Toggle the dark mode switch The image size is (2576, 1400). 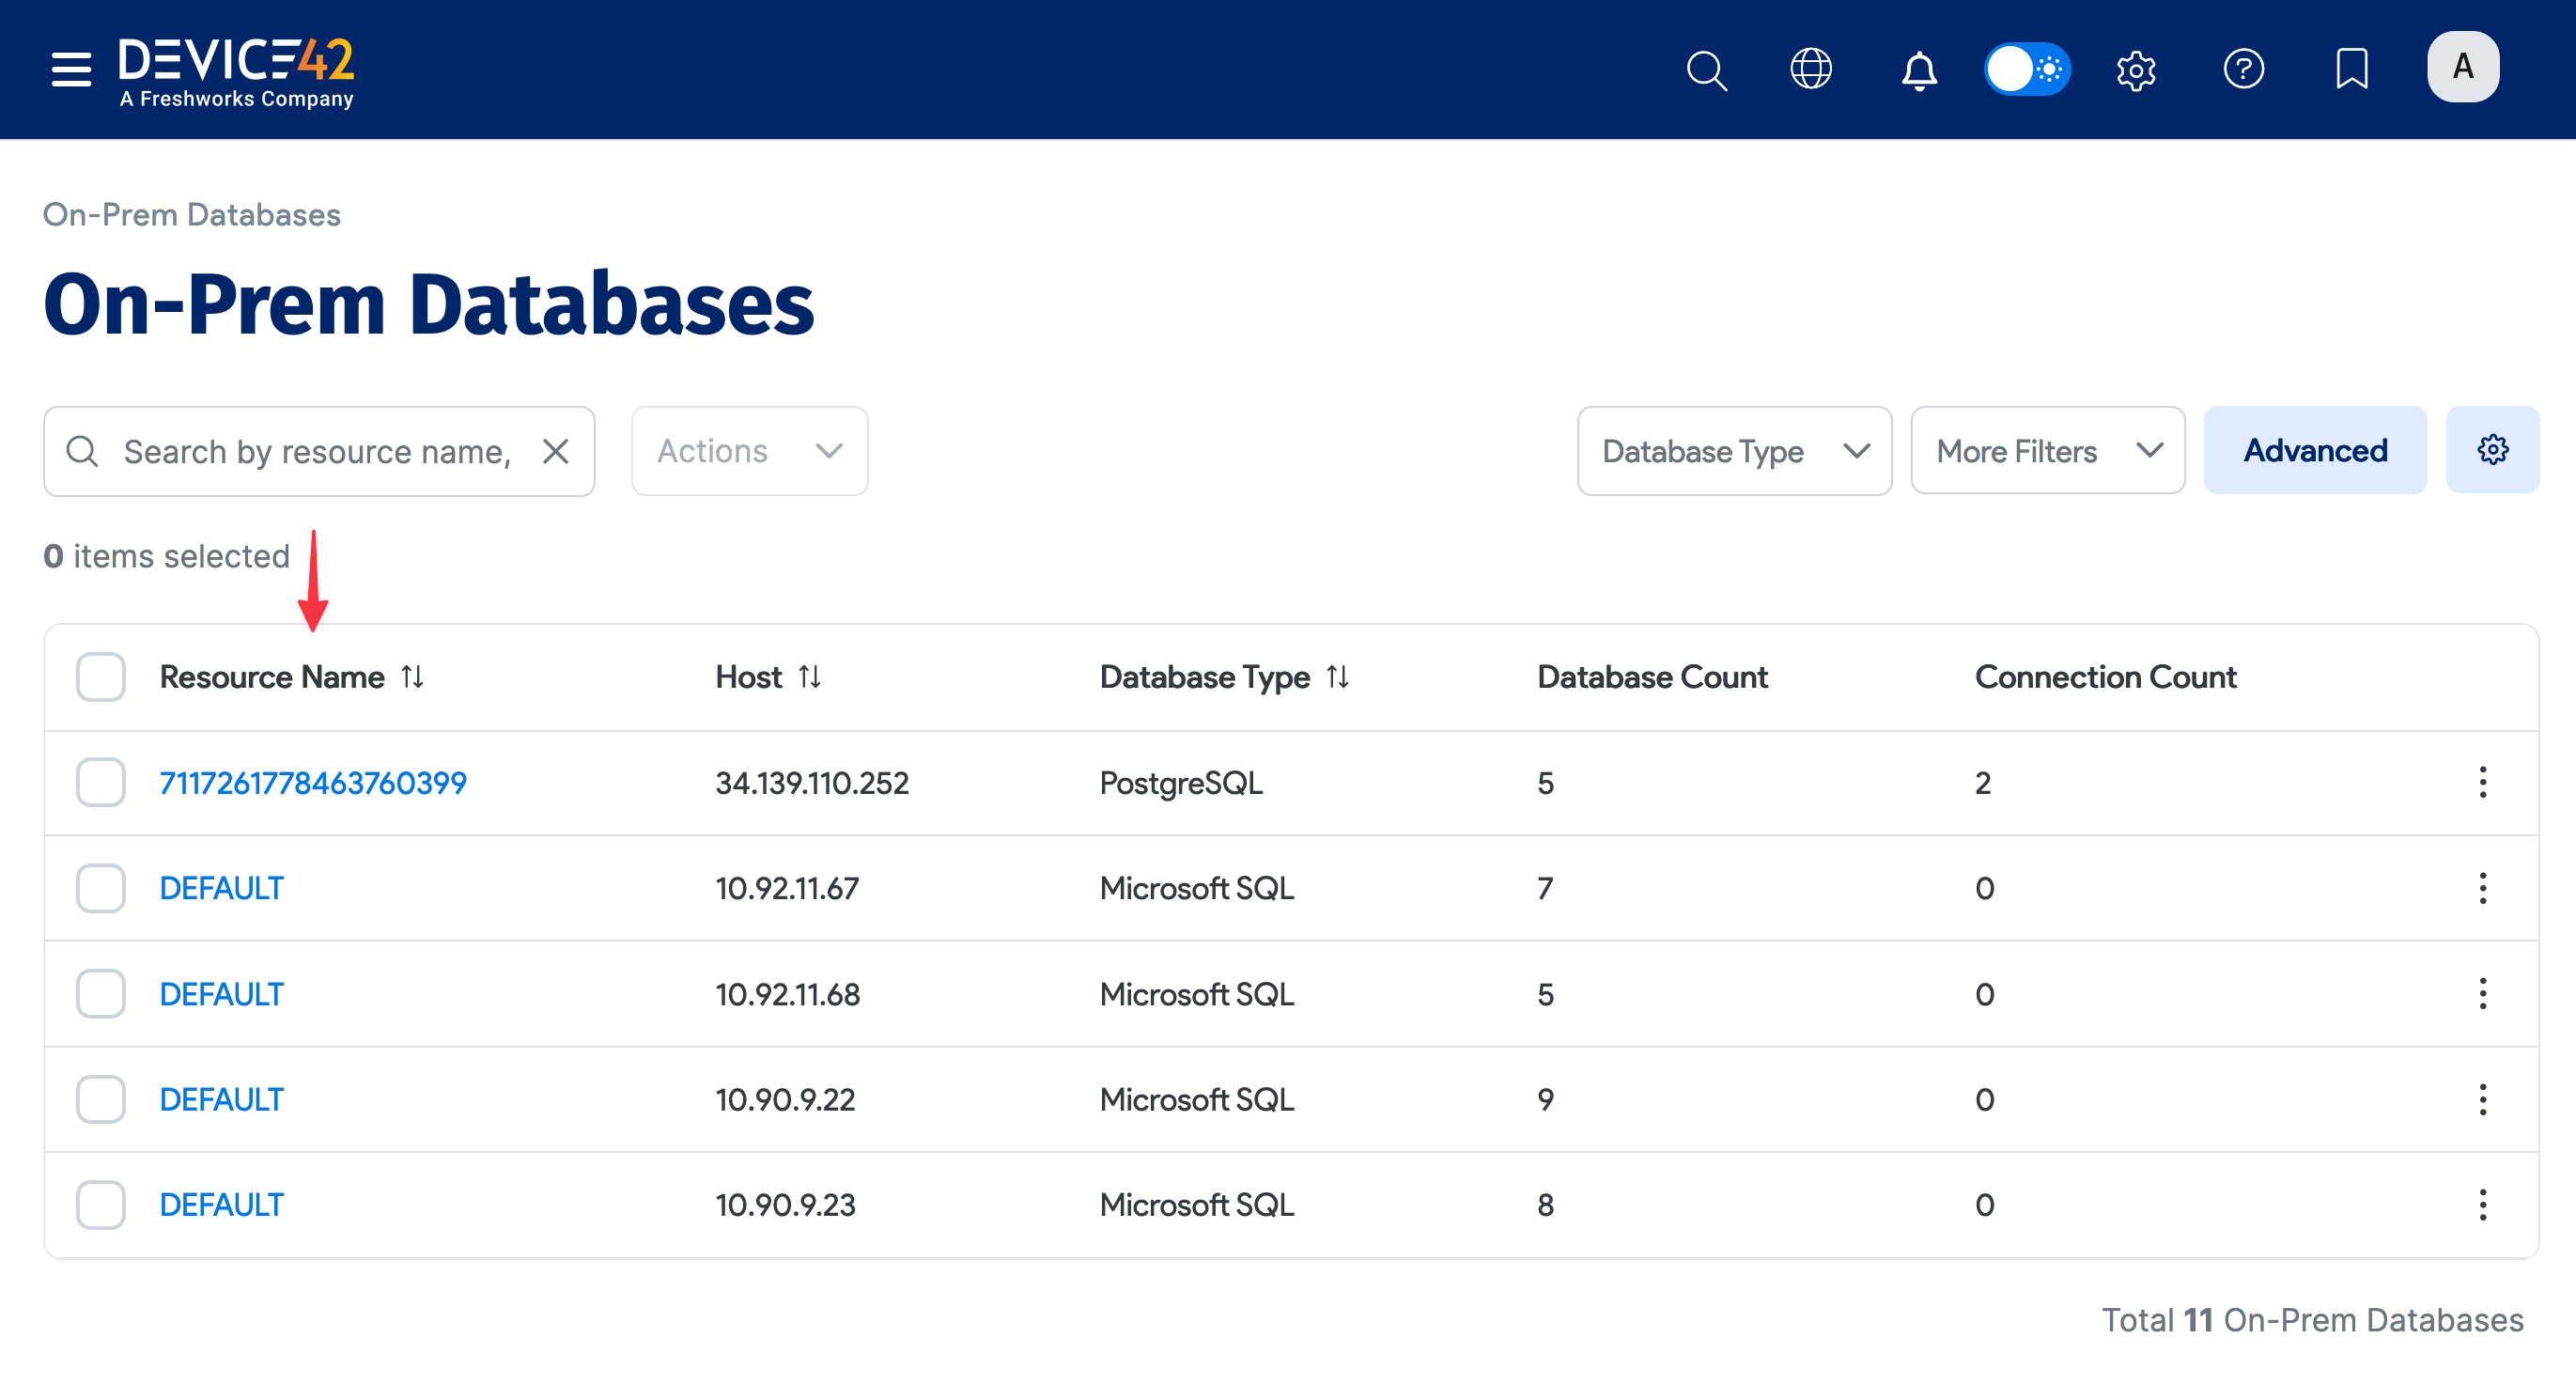tap(2027, 70)
